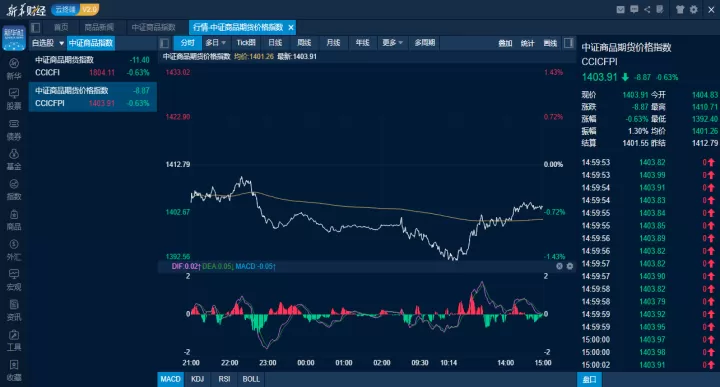The image size is (720, 387).
Task: Open the mail envelope icon in title bar
Action: [620, 9]
